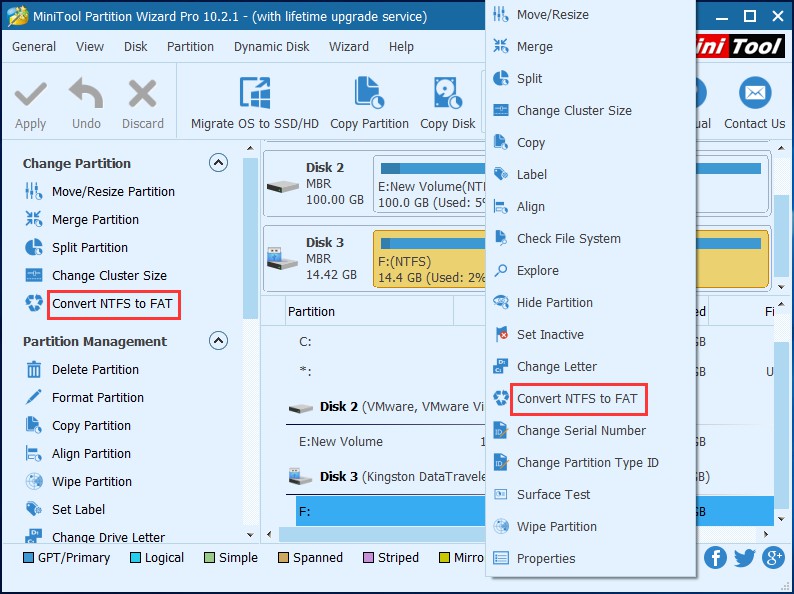Viewport: 794px width, 594px height.
Task: Select Change Drive Letter in sidebar
Action: tap(95, 537)
